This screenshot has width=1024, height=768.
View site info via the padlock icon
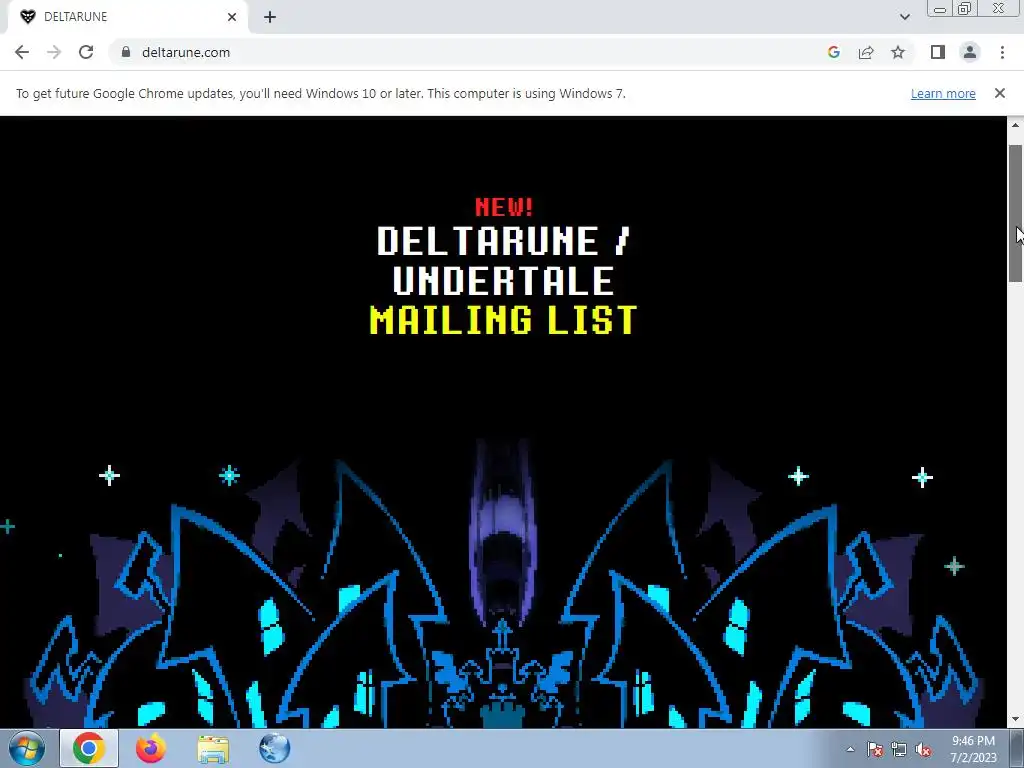tap(126, 52)
